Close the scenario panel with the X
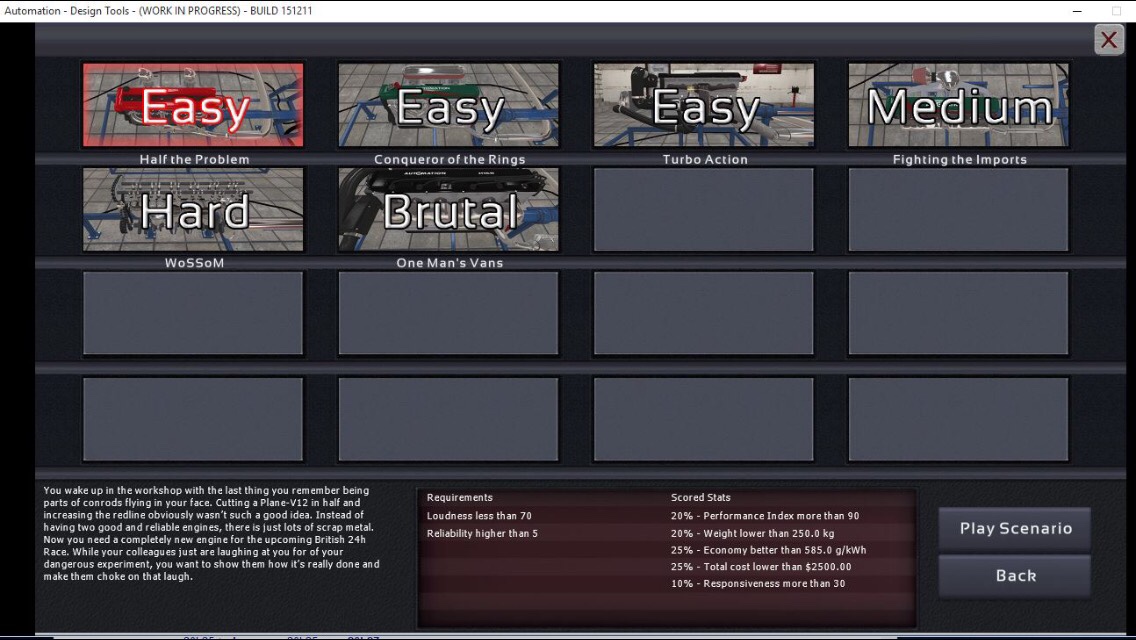This screenshot has height=640, width=1136. pos(1108,39)
